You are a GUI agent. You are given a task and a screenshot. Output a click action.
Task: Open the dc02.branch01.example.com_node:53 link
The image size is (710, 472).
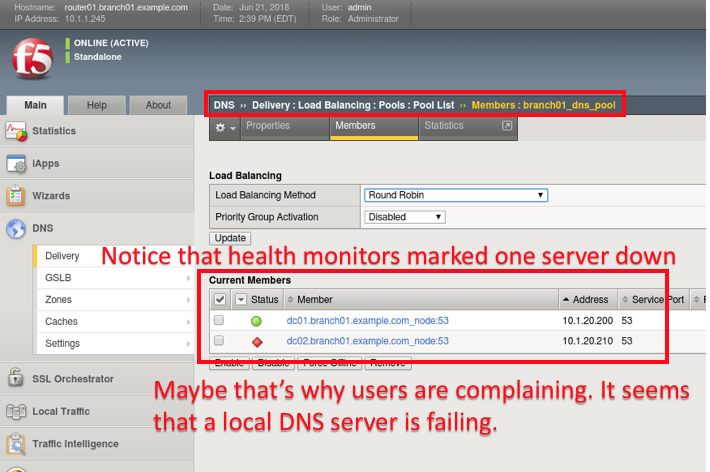click(367, 341)
